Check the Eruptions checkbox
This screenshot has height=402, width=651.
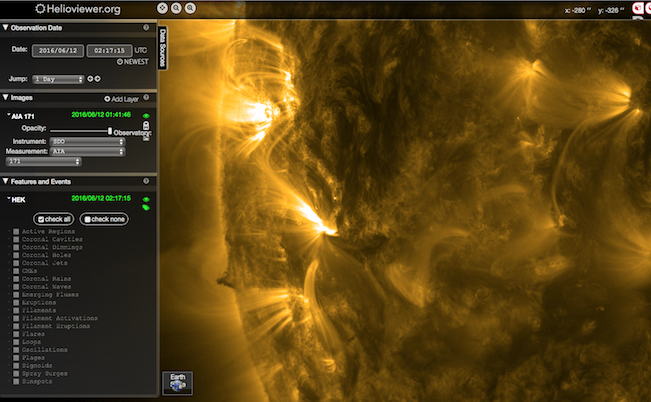(16, 302)
